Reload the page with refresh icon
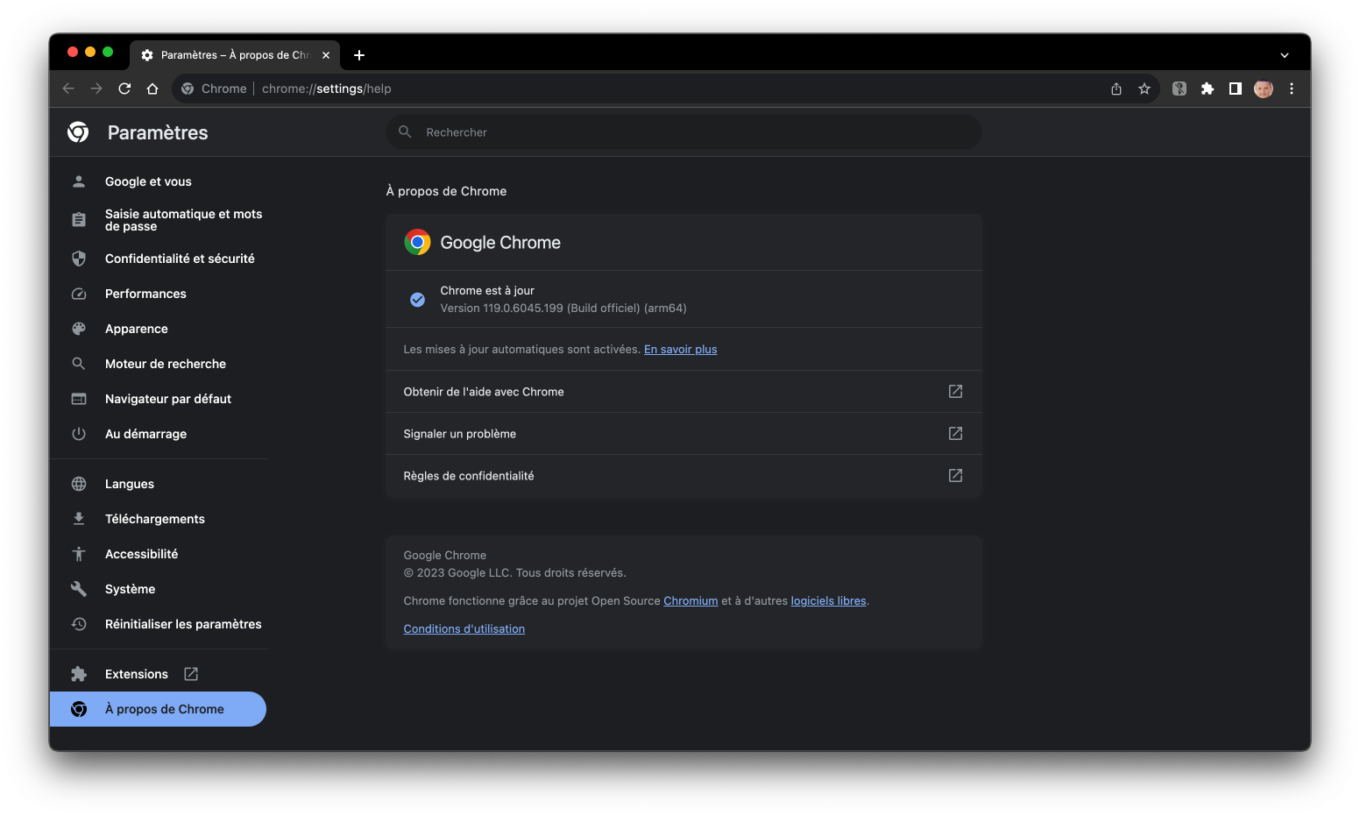1360x816 pixels. point(124,89)
